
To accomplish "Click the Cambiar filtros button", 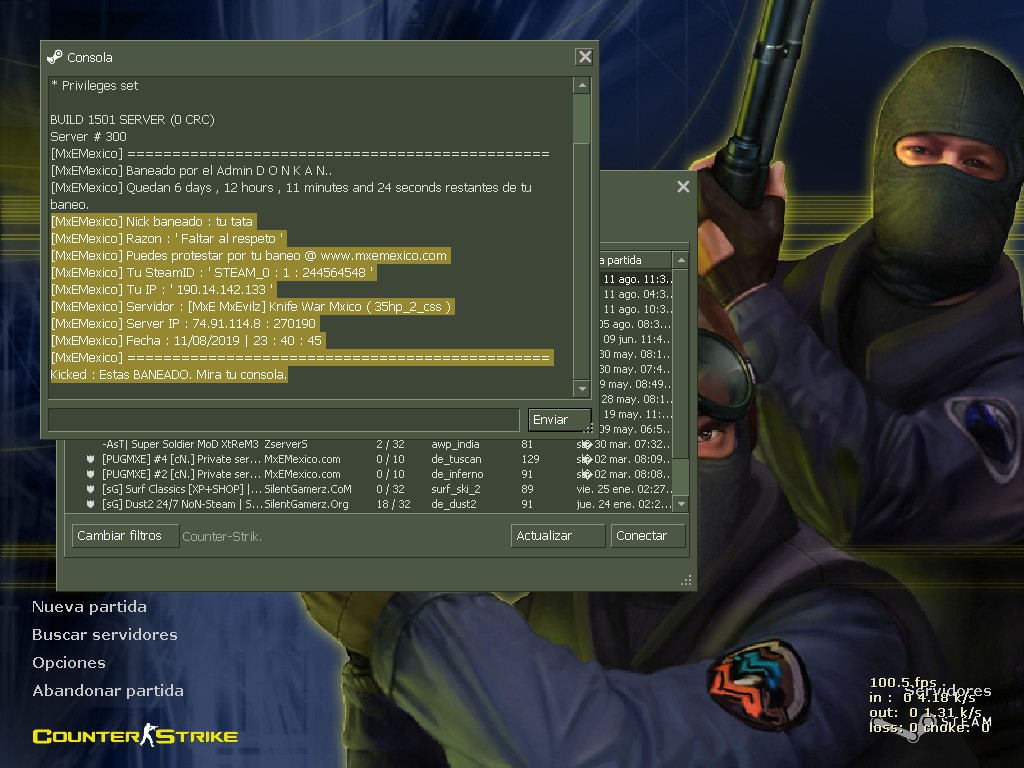I will click(125, 536).
